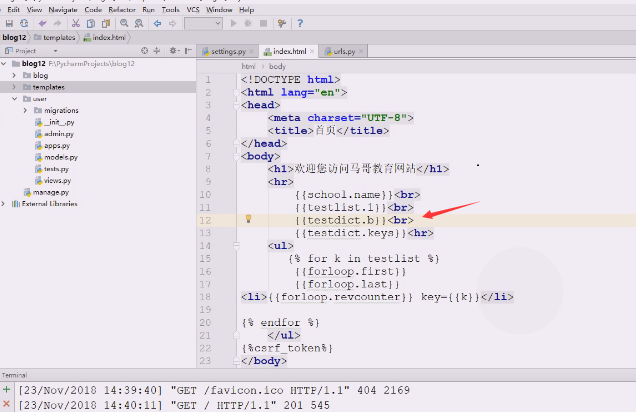Click the Stop square icon

click(x=263, y=24)
